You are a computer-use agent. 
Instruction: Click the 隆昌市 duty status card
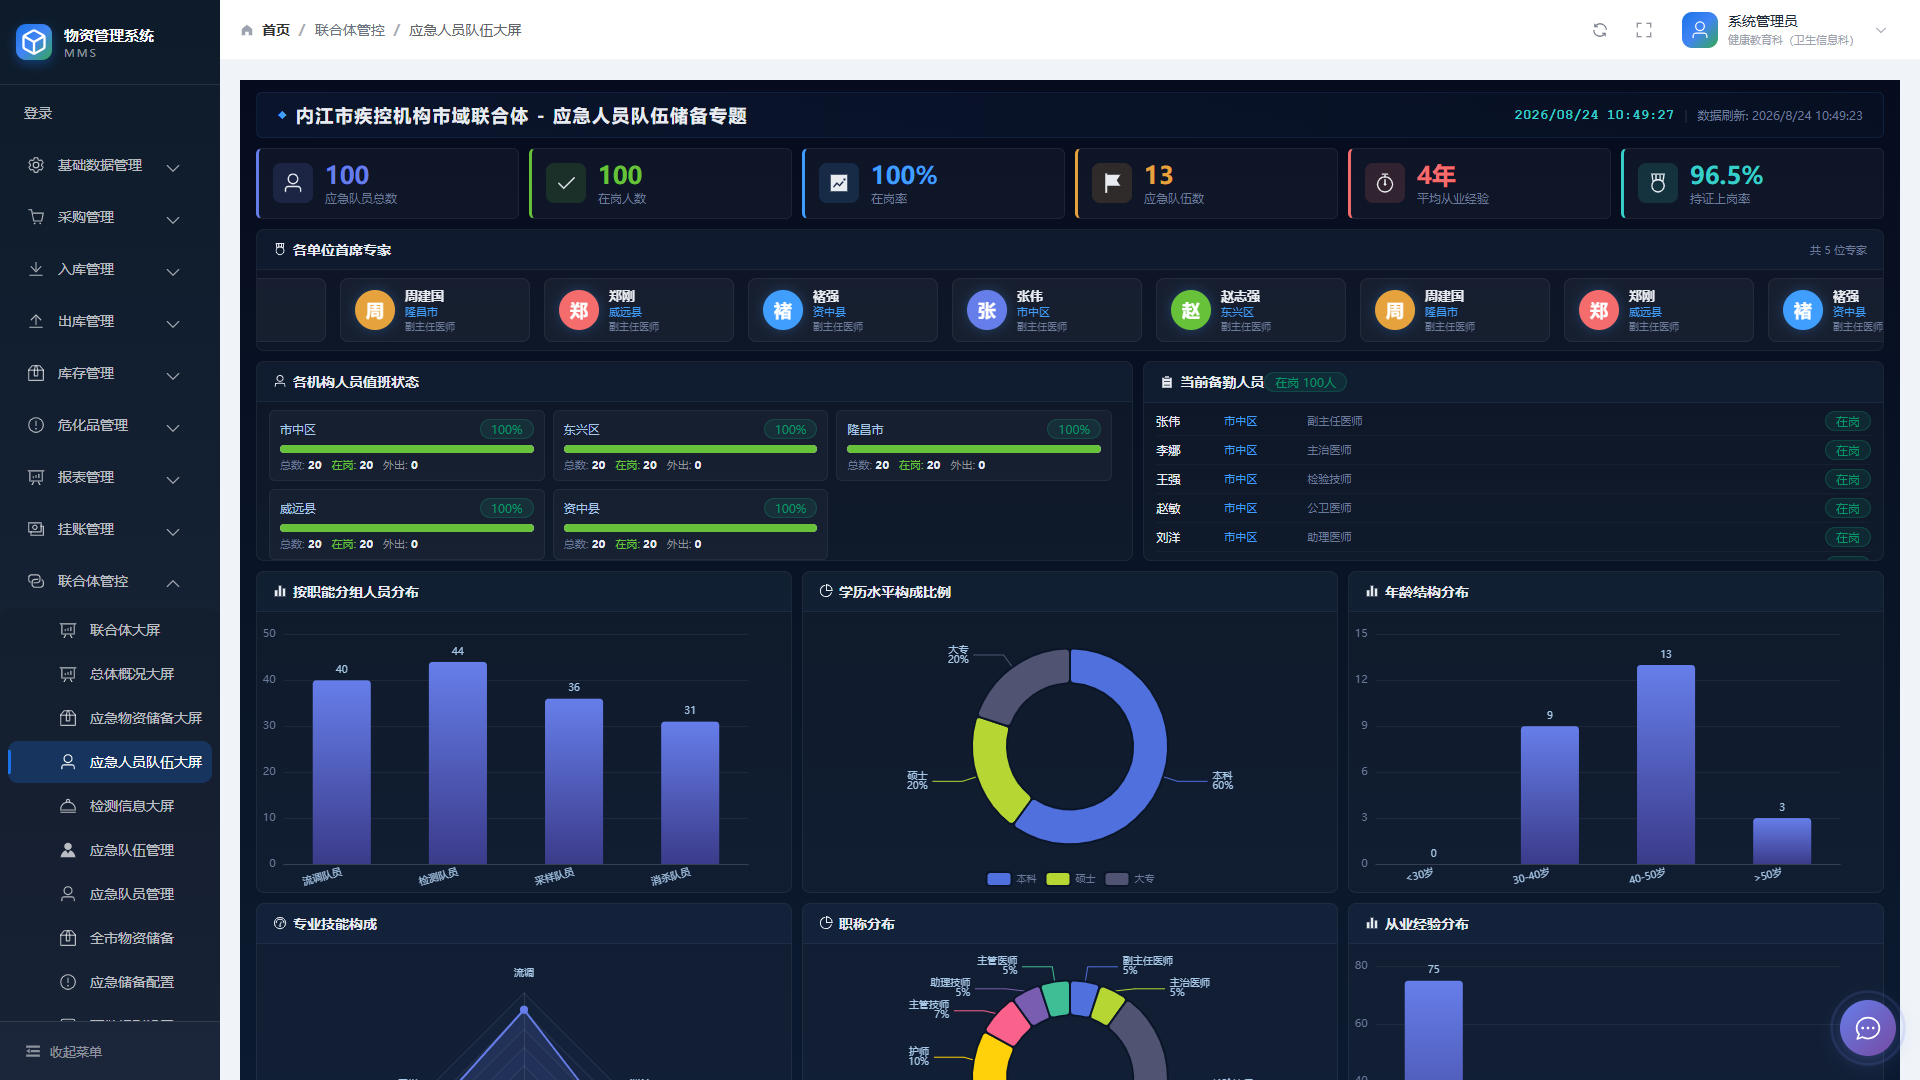click(x=974, y=445)
